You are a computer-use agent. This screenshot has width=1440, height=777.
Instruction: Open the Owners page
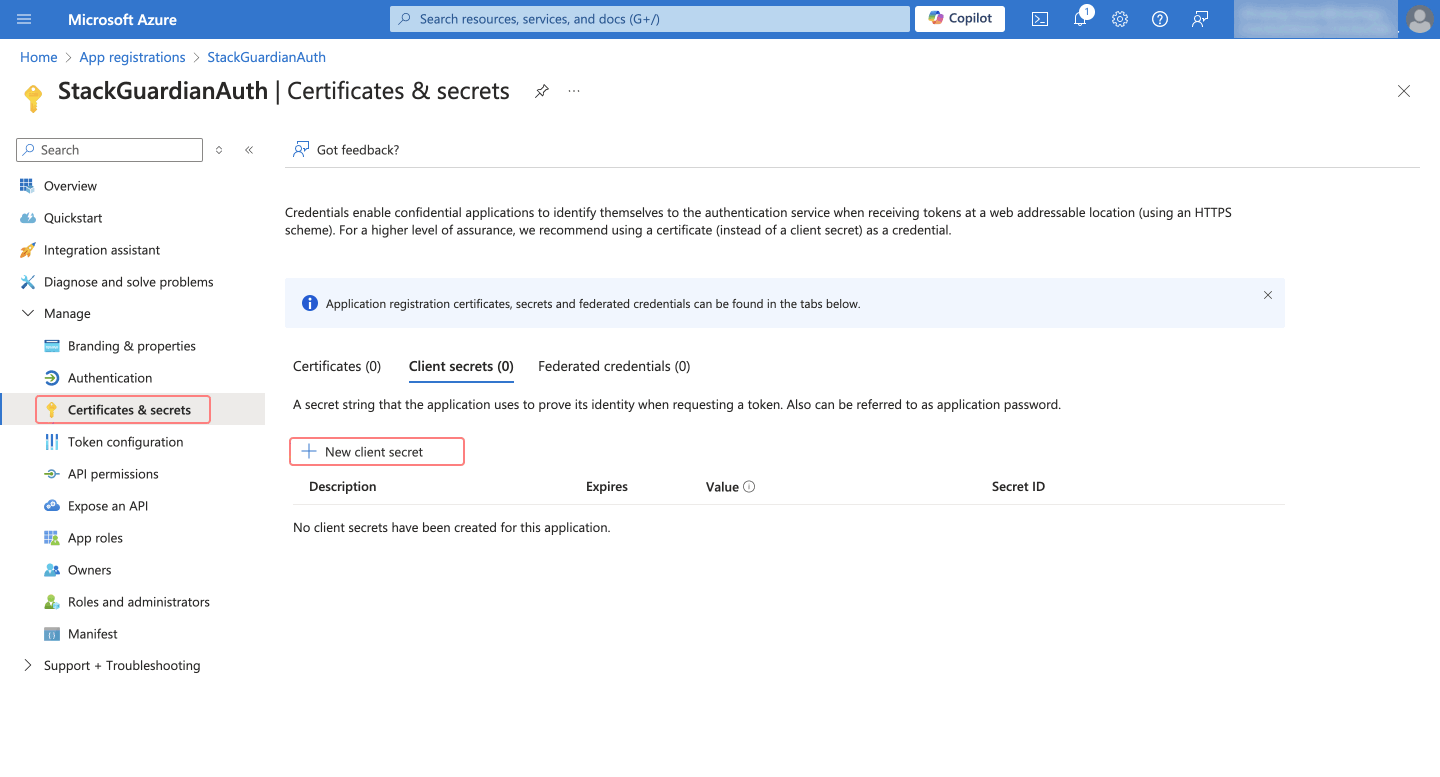coord(87,569)
